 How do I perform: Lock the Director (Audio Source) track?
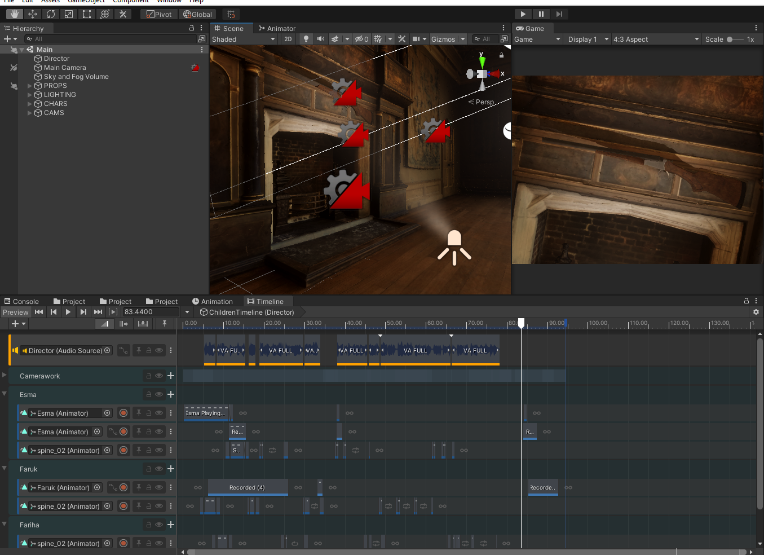click(149, 350)
